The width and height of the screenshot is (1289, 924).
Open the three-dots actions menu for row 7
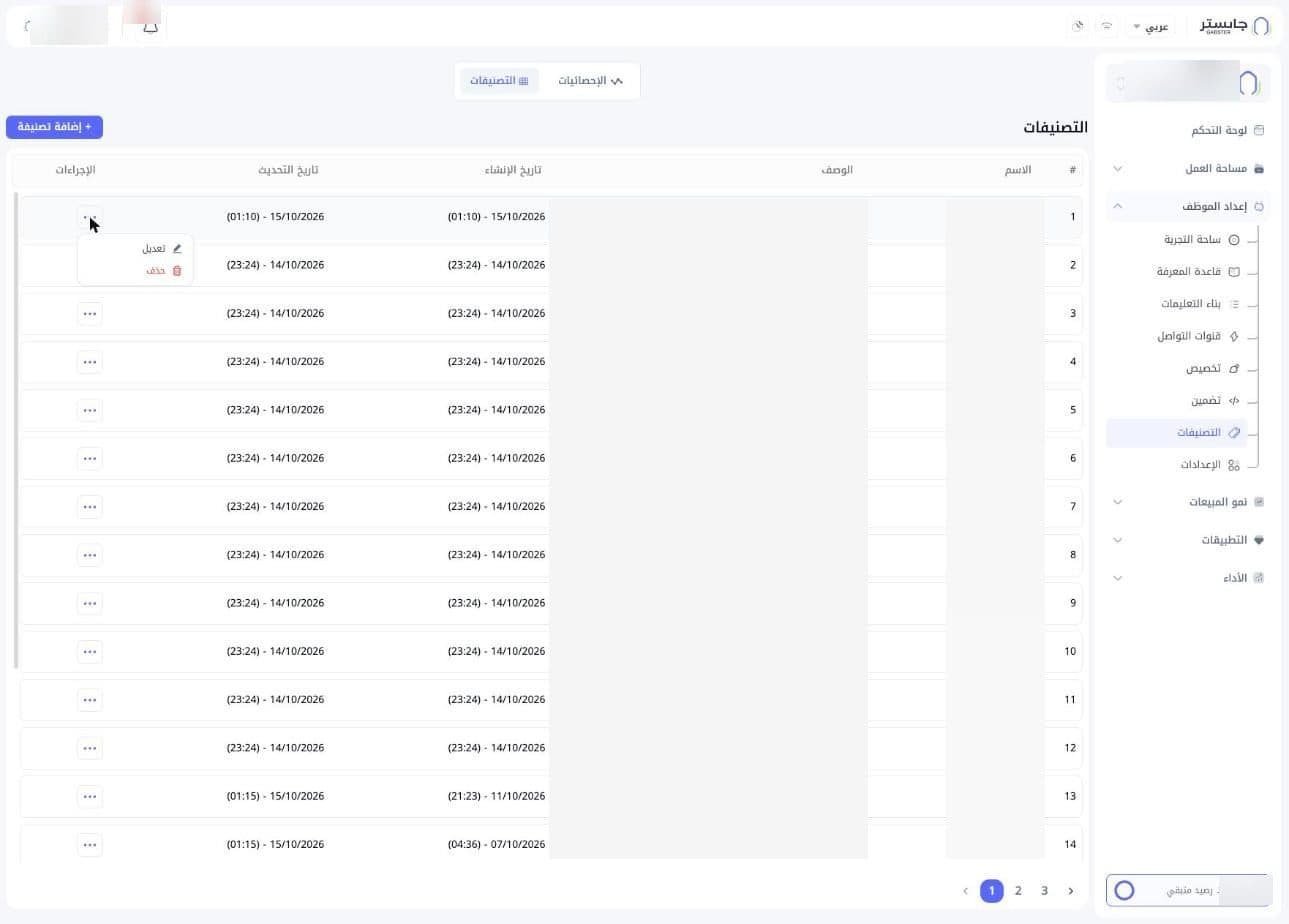point(90,506)
